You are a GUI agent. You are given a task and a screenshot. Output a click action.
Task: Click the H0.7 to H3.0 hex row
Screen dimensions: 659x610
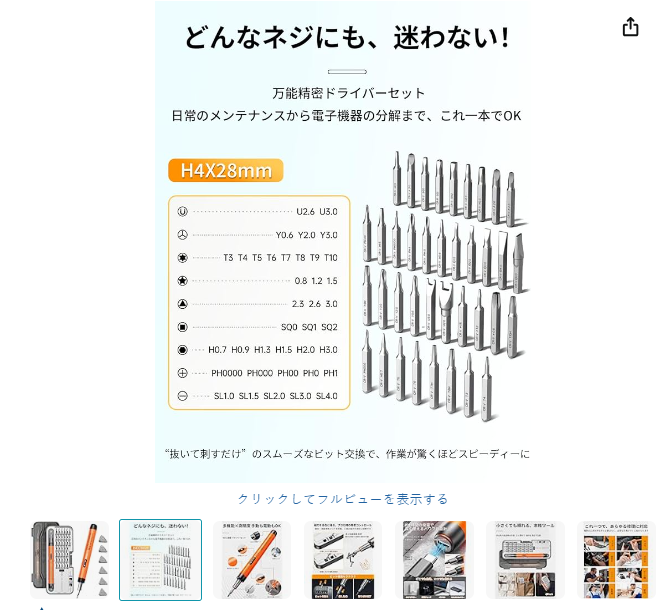tap(258, 350)
